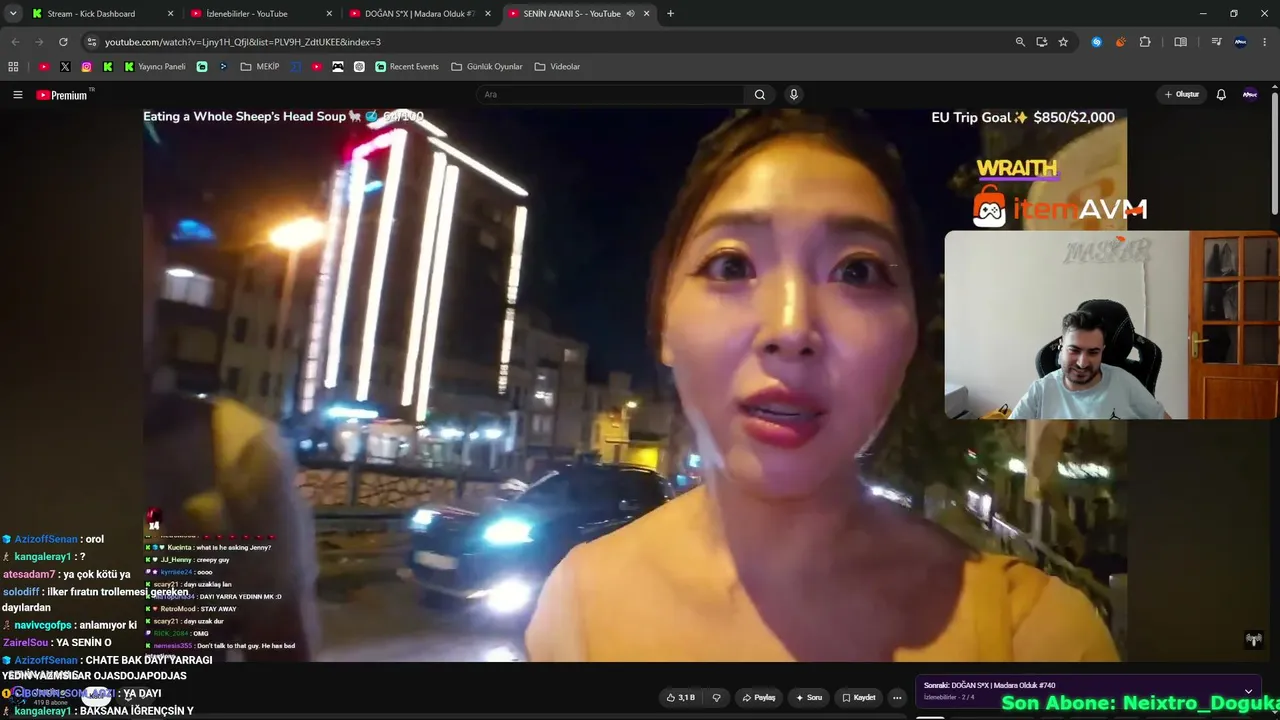Open the Recent Events bookmark

407,67
